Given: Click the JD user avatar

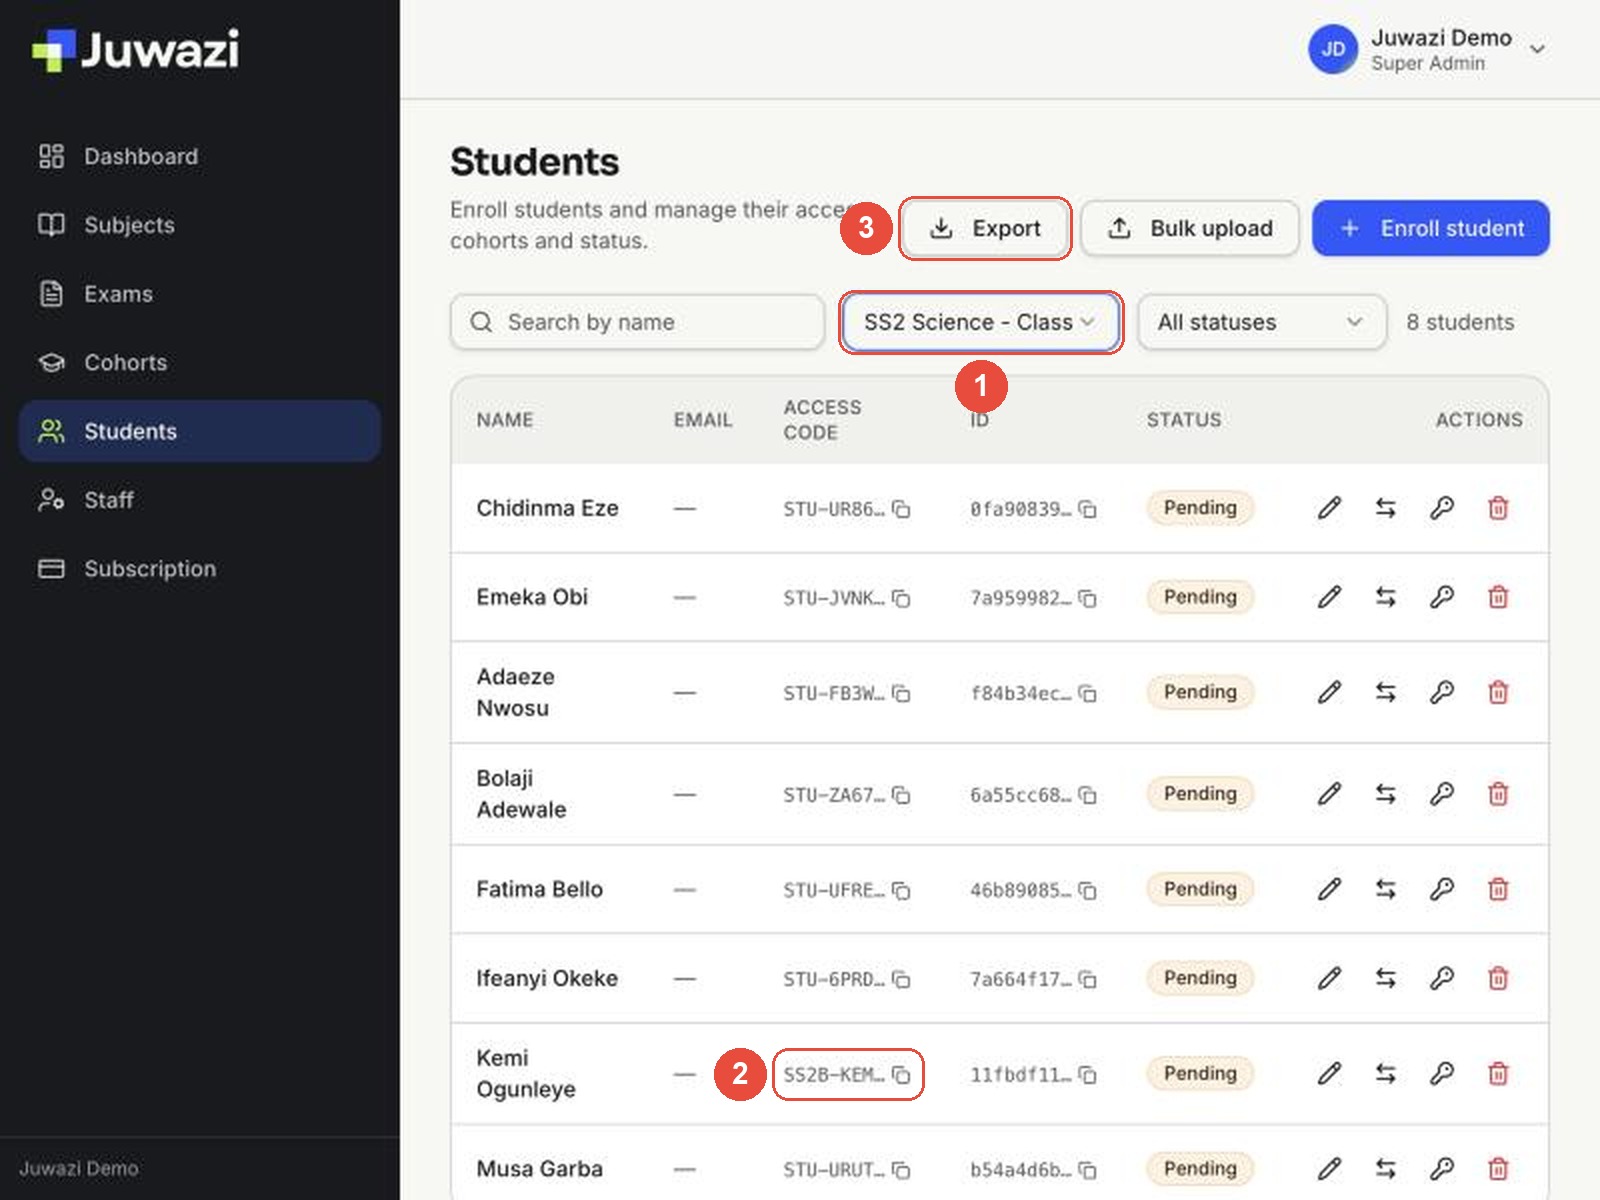Looking at the screenshot, I should [1333, 50].
